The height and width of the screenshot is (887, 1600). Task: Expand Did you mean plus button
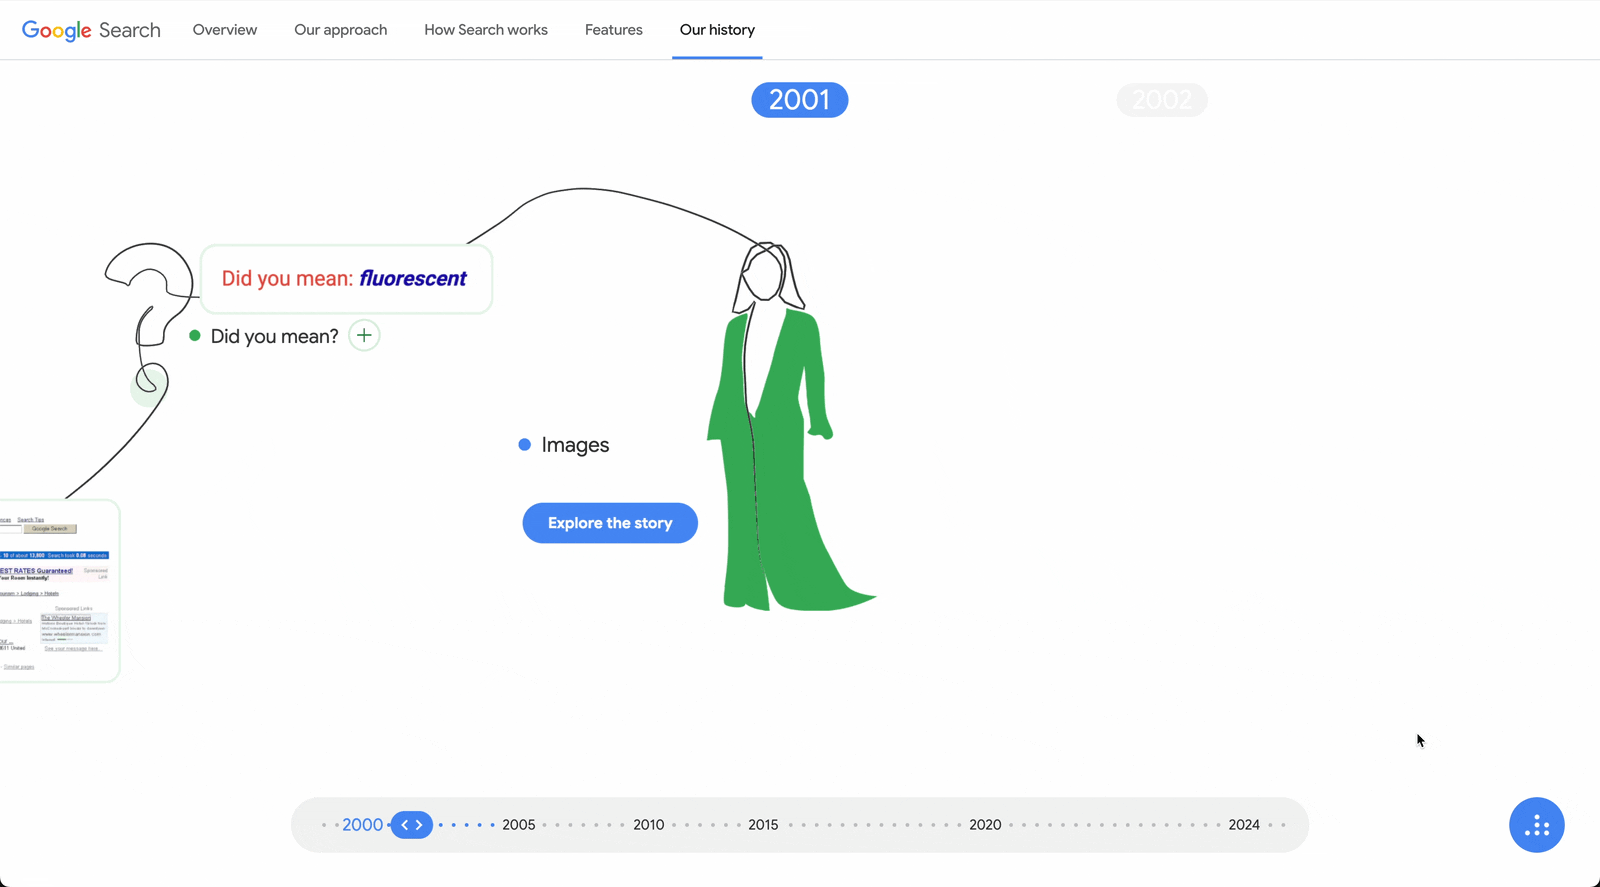(x=364, y=336)
